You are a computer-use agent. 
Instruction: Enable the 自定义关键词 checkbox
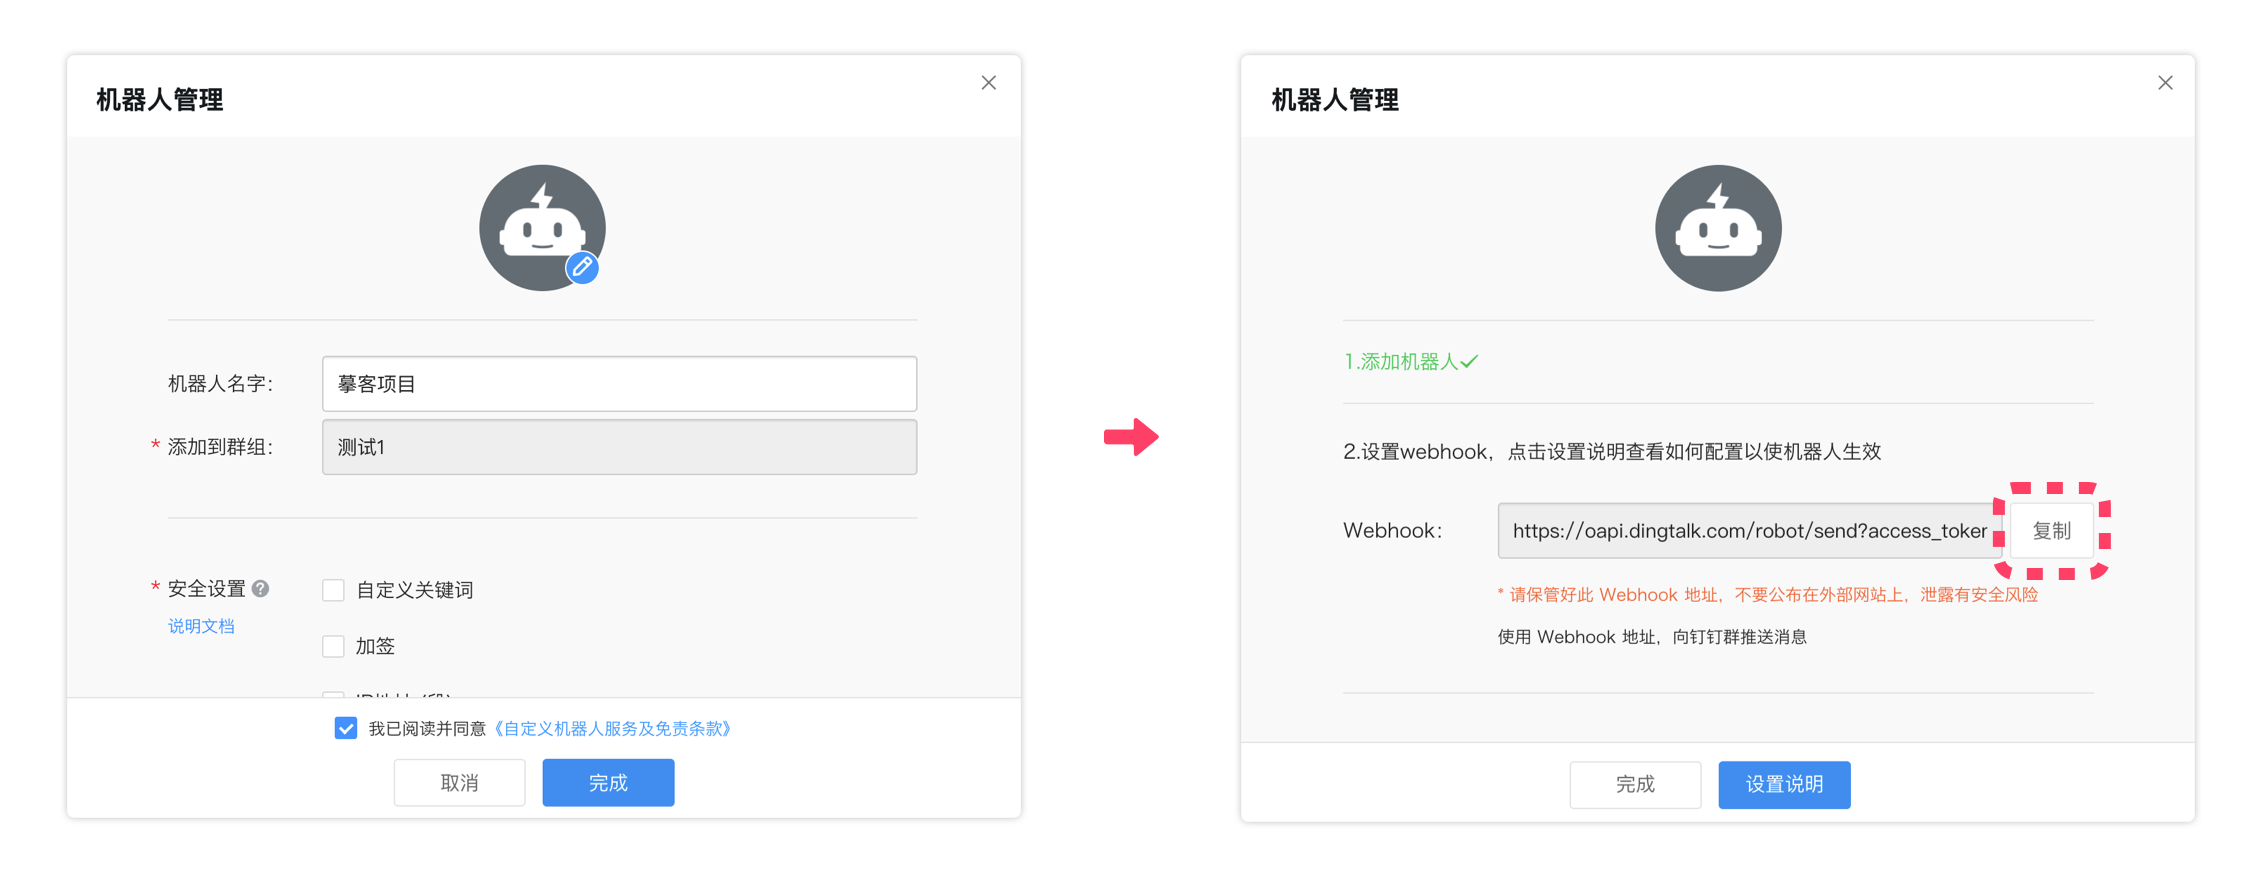[x=334, y=590]
